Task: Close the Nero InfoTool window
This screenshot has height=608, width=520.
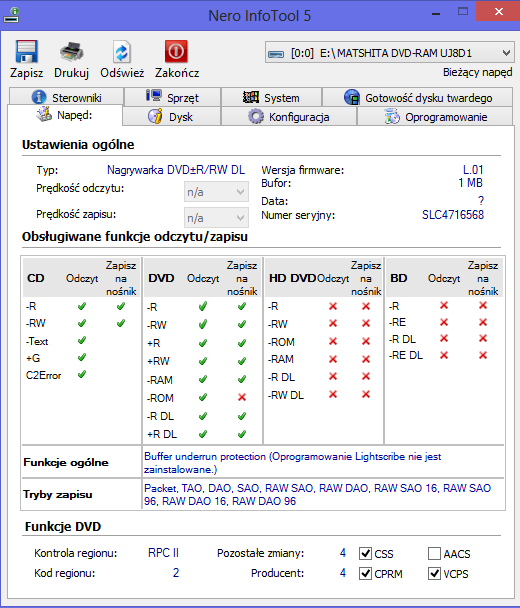Action: coord(499,12)
